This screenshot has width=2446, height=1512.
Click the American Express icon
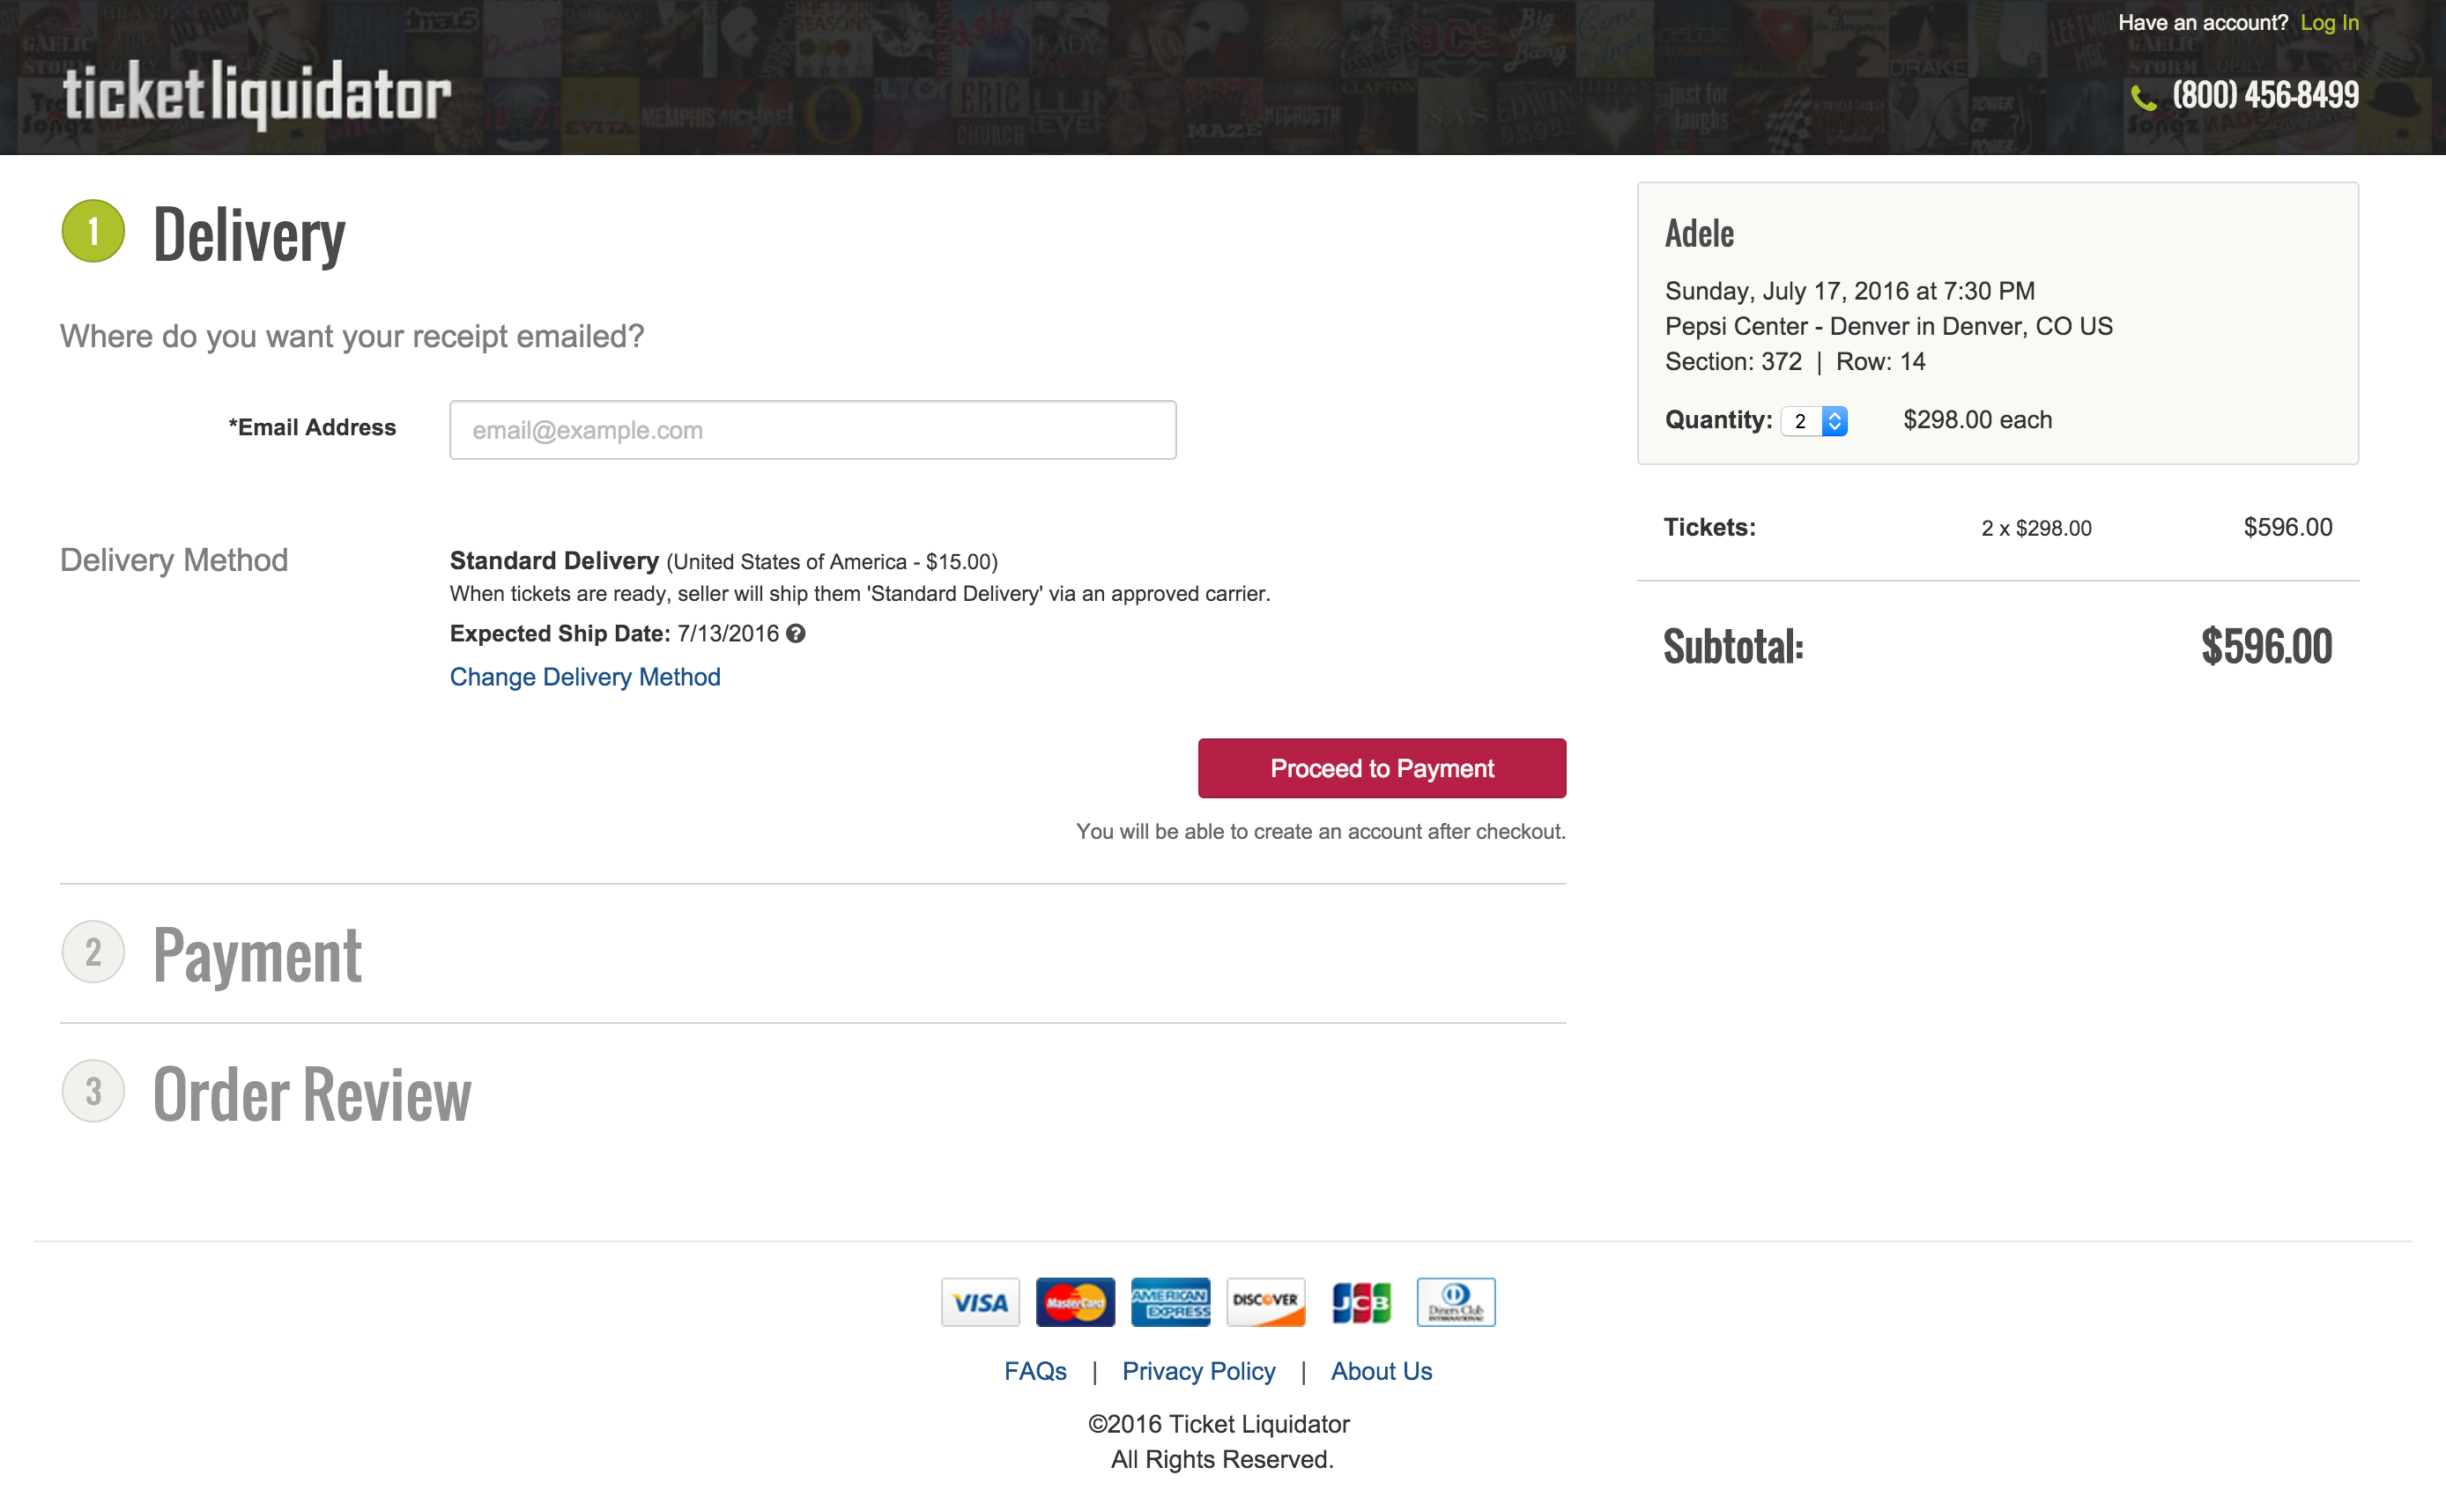(x=1170, y=1301)
